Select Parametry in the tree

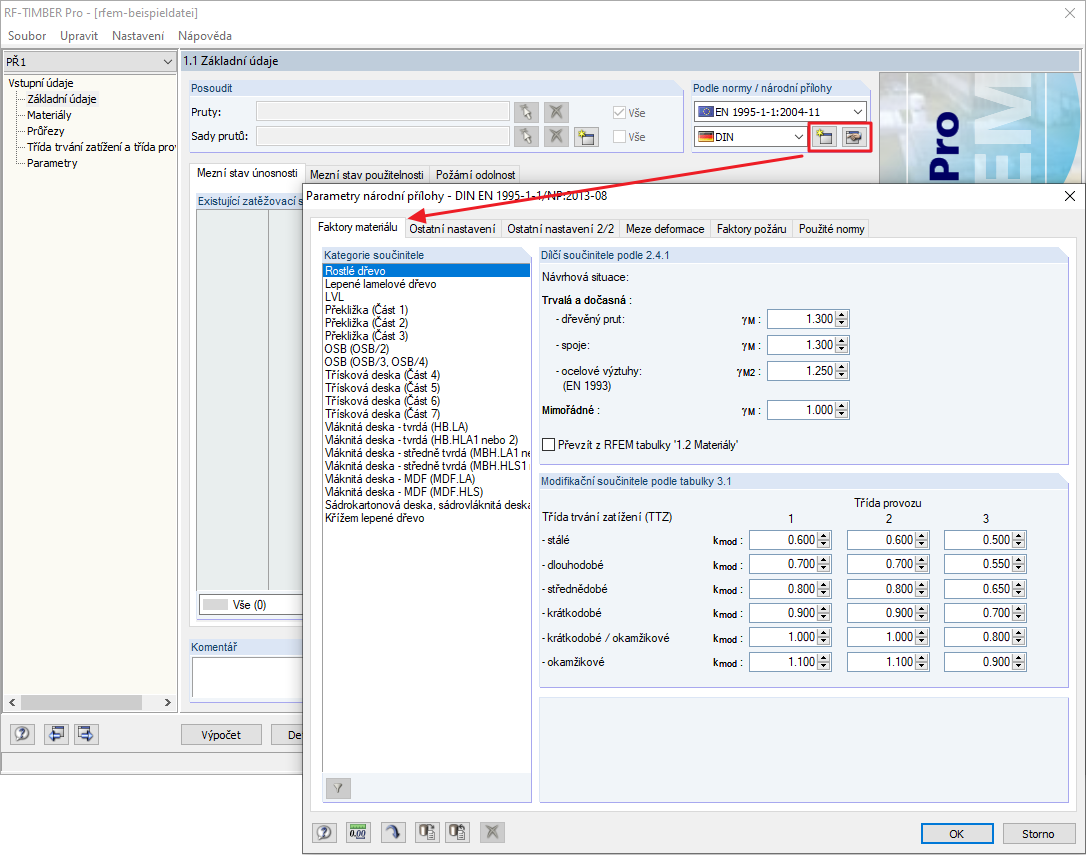coord(52,163)
